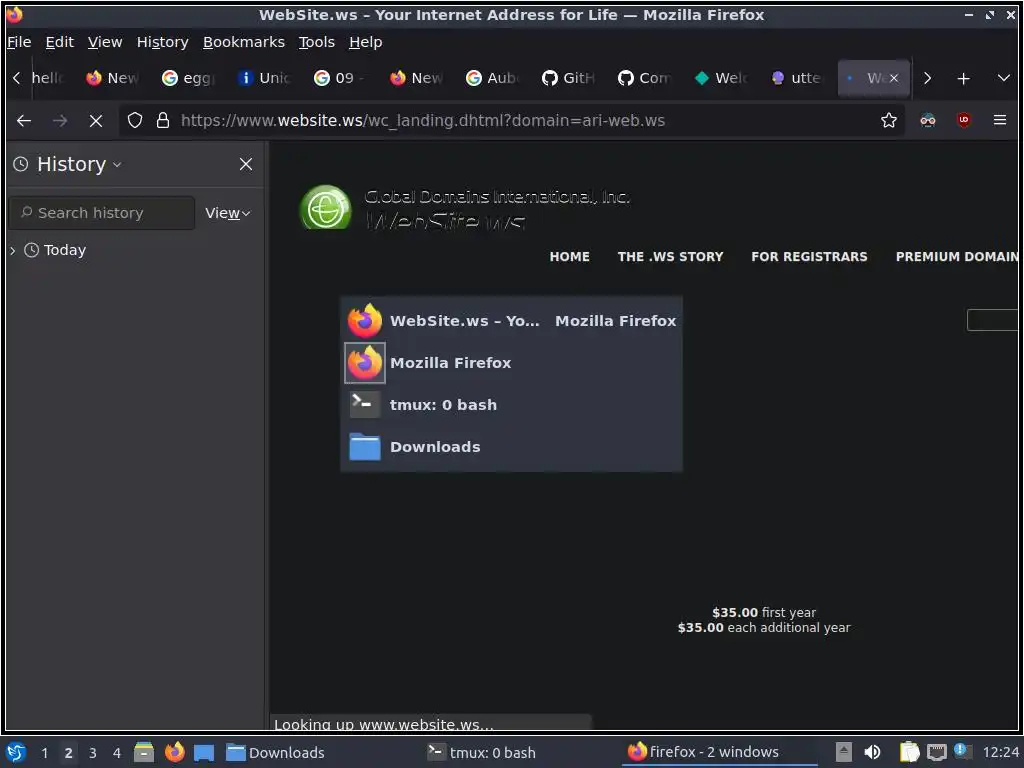Open the History menu in menu bar
Image resolution: width=1024 pixels, height=768 pixels.
163,42
